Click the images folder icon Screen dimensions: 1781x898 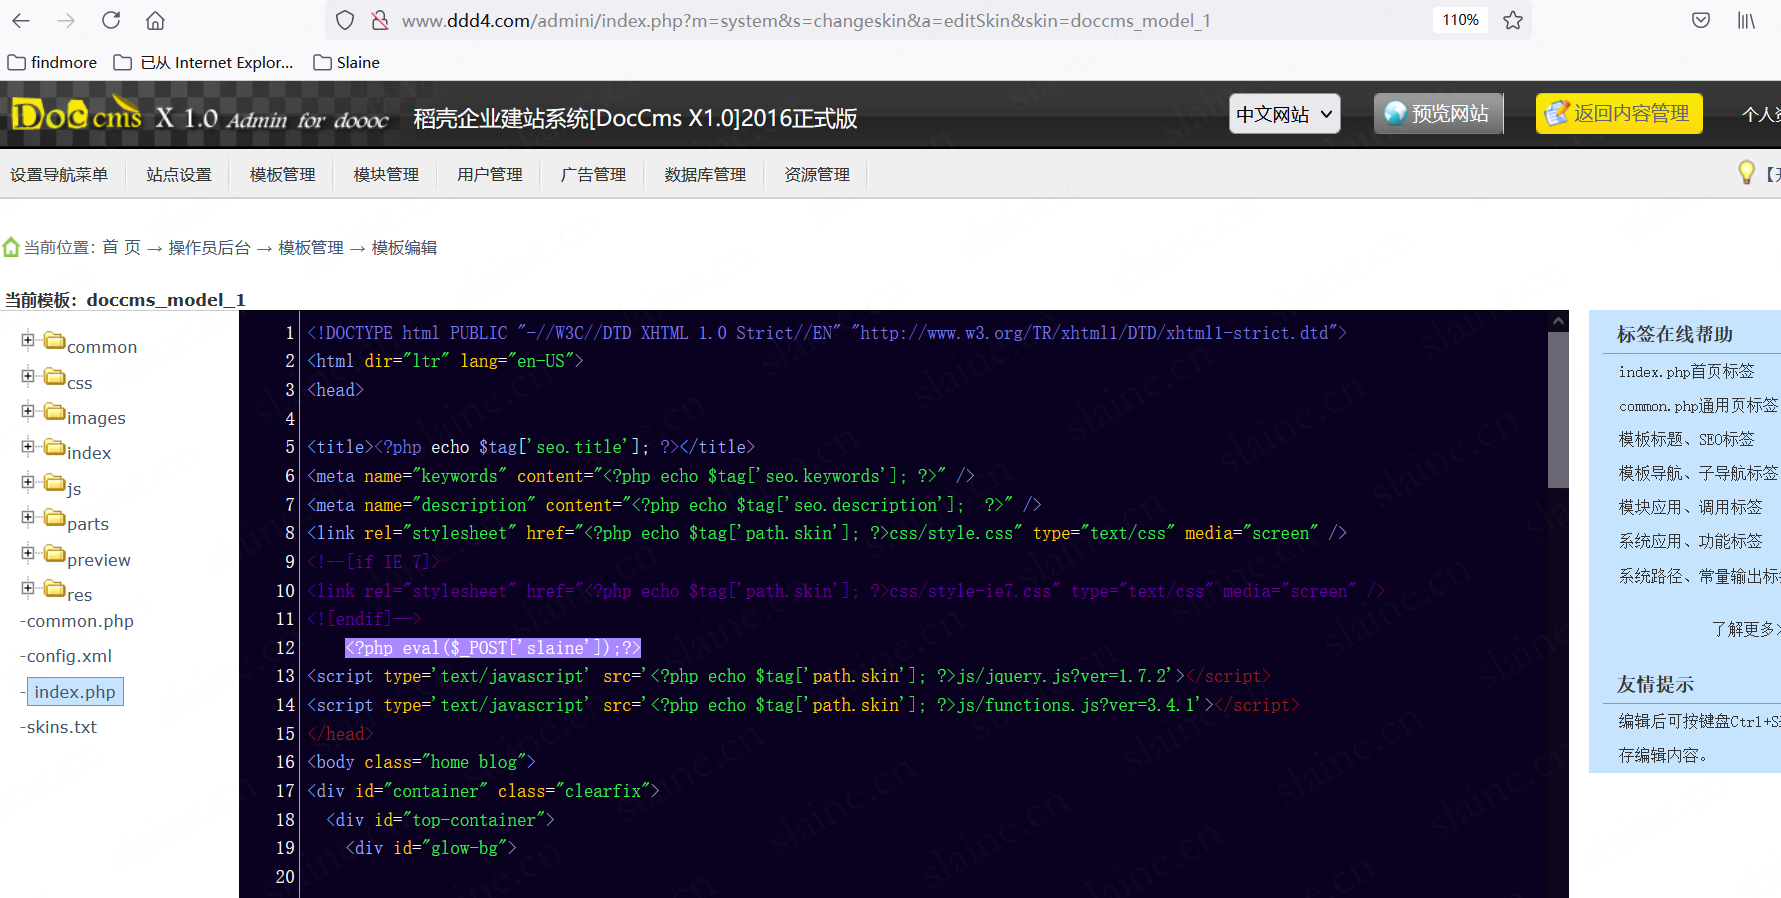pos(54,412)
